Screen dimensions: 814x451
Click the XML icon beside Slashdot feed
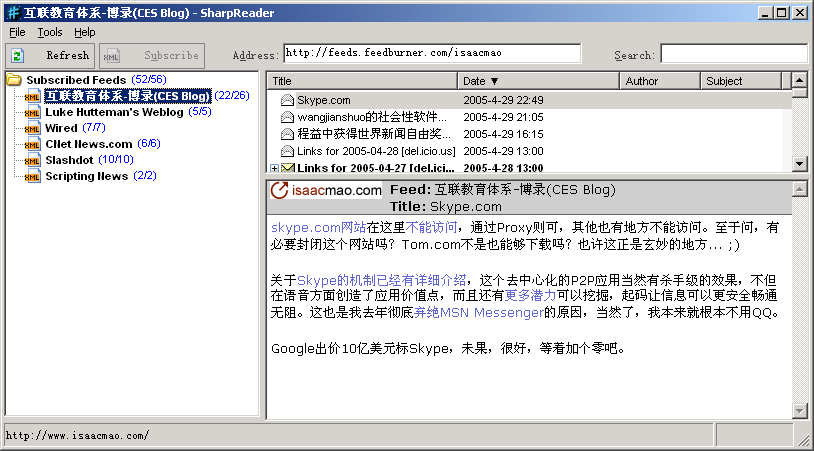(x=32, y=160)
